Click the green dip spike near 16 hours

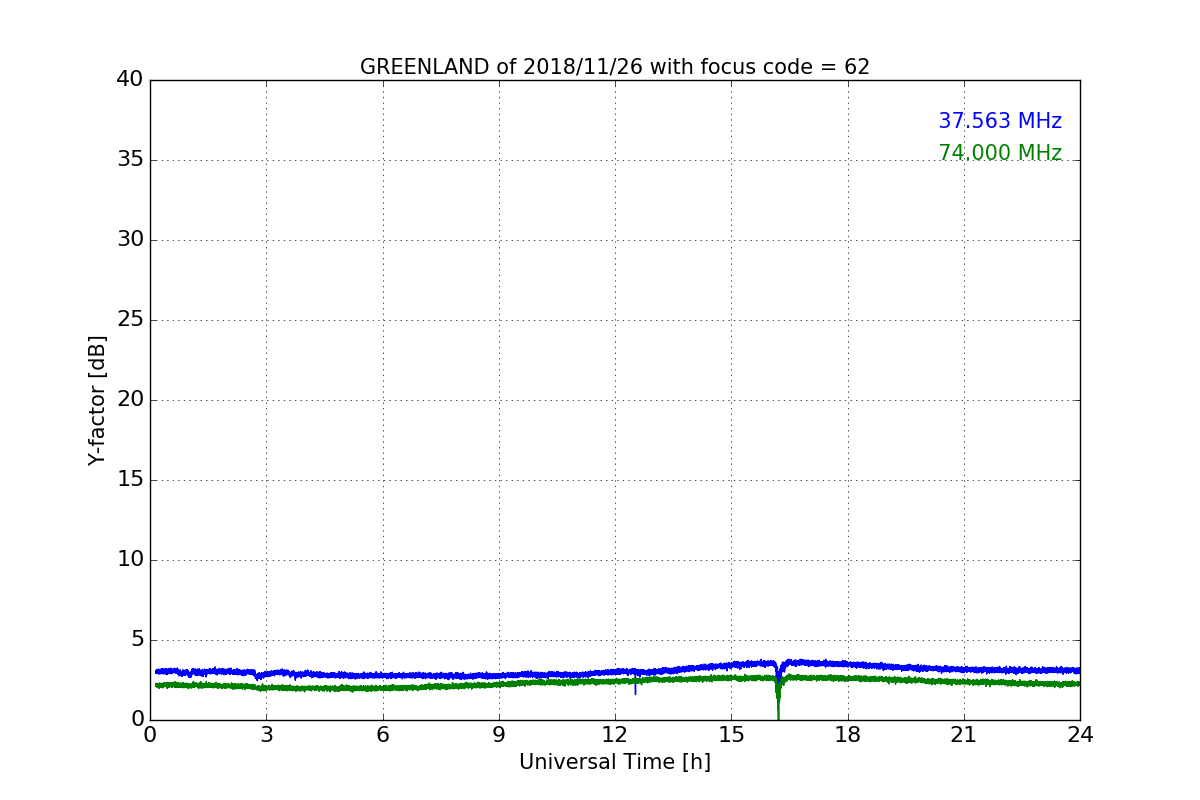coord(778,700)
